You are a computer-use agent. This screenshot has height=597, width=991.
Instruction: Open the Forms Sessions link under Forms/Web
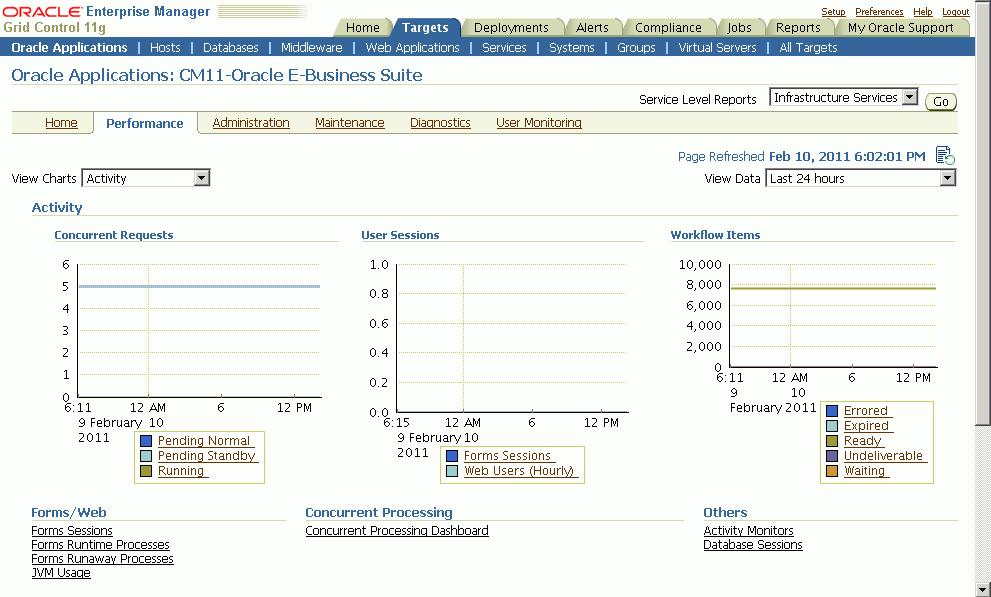coord(72,531)
